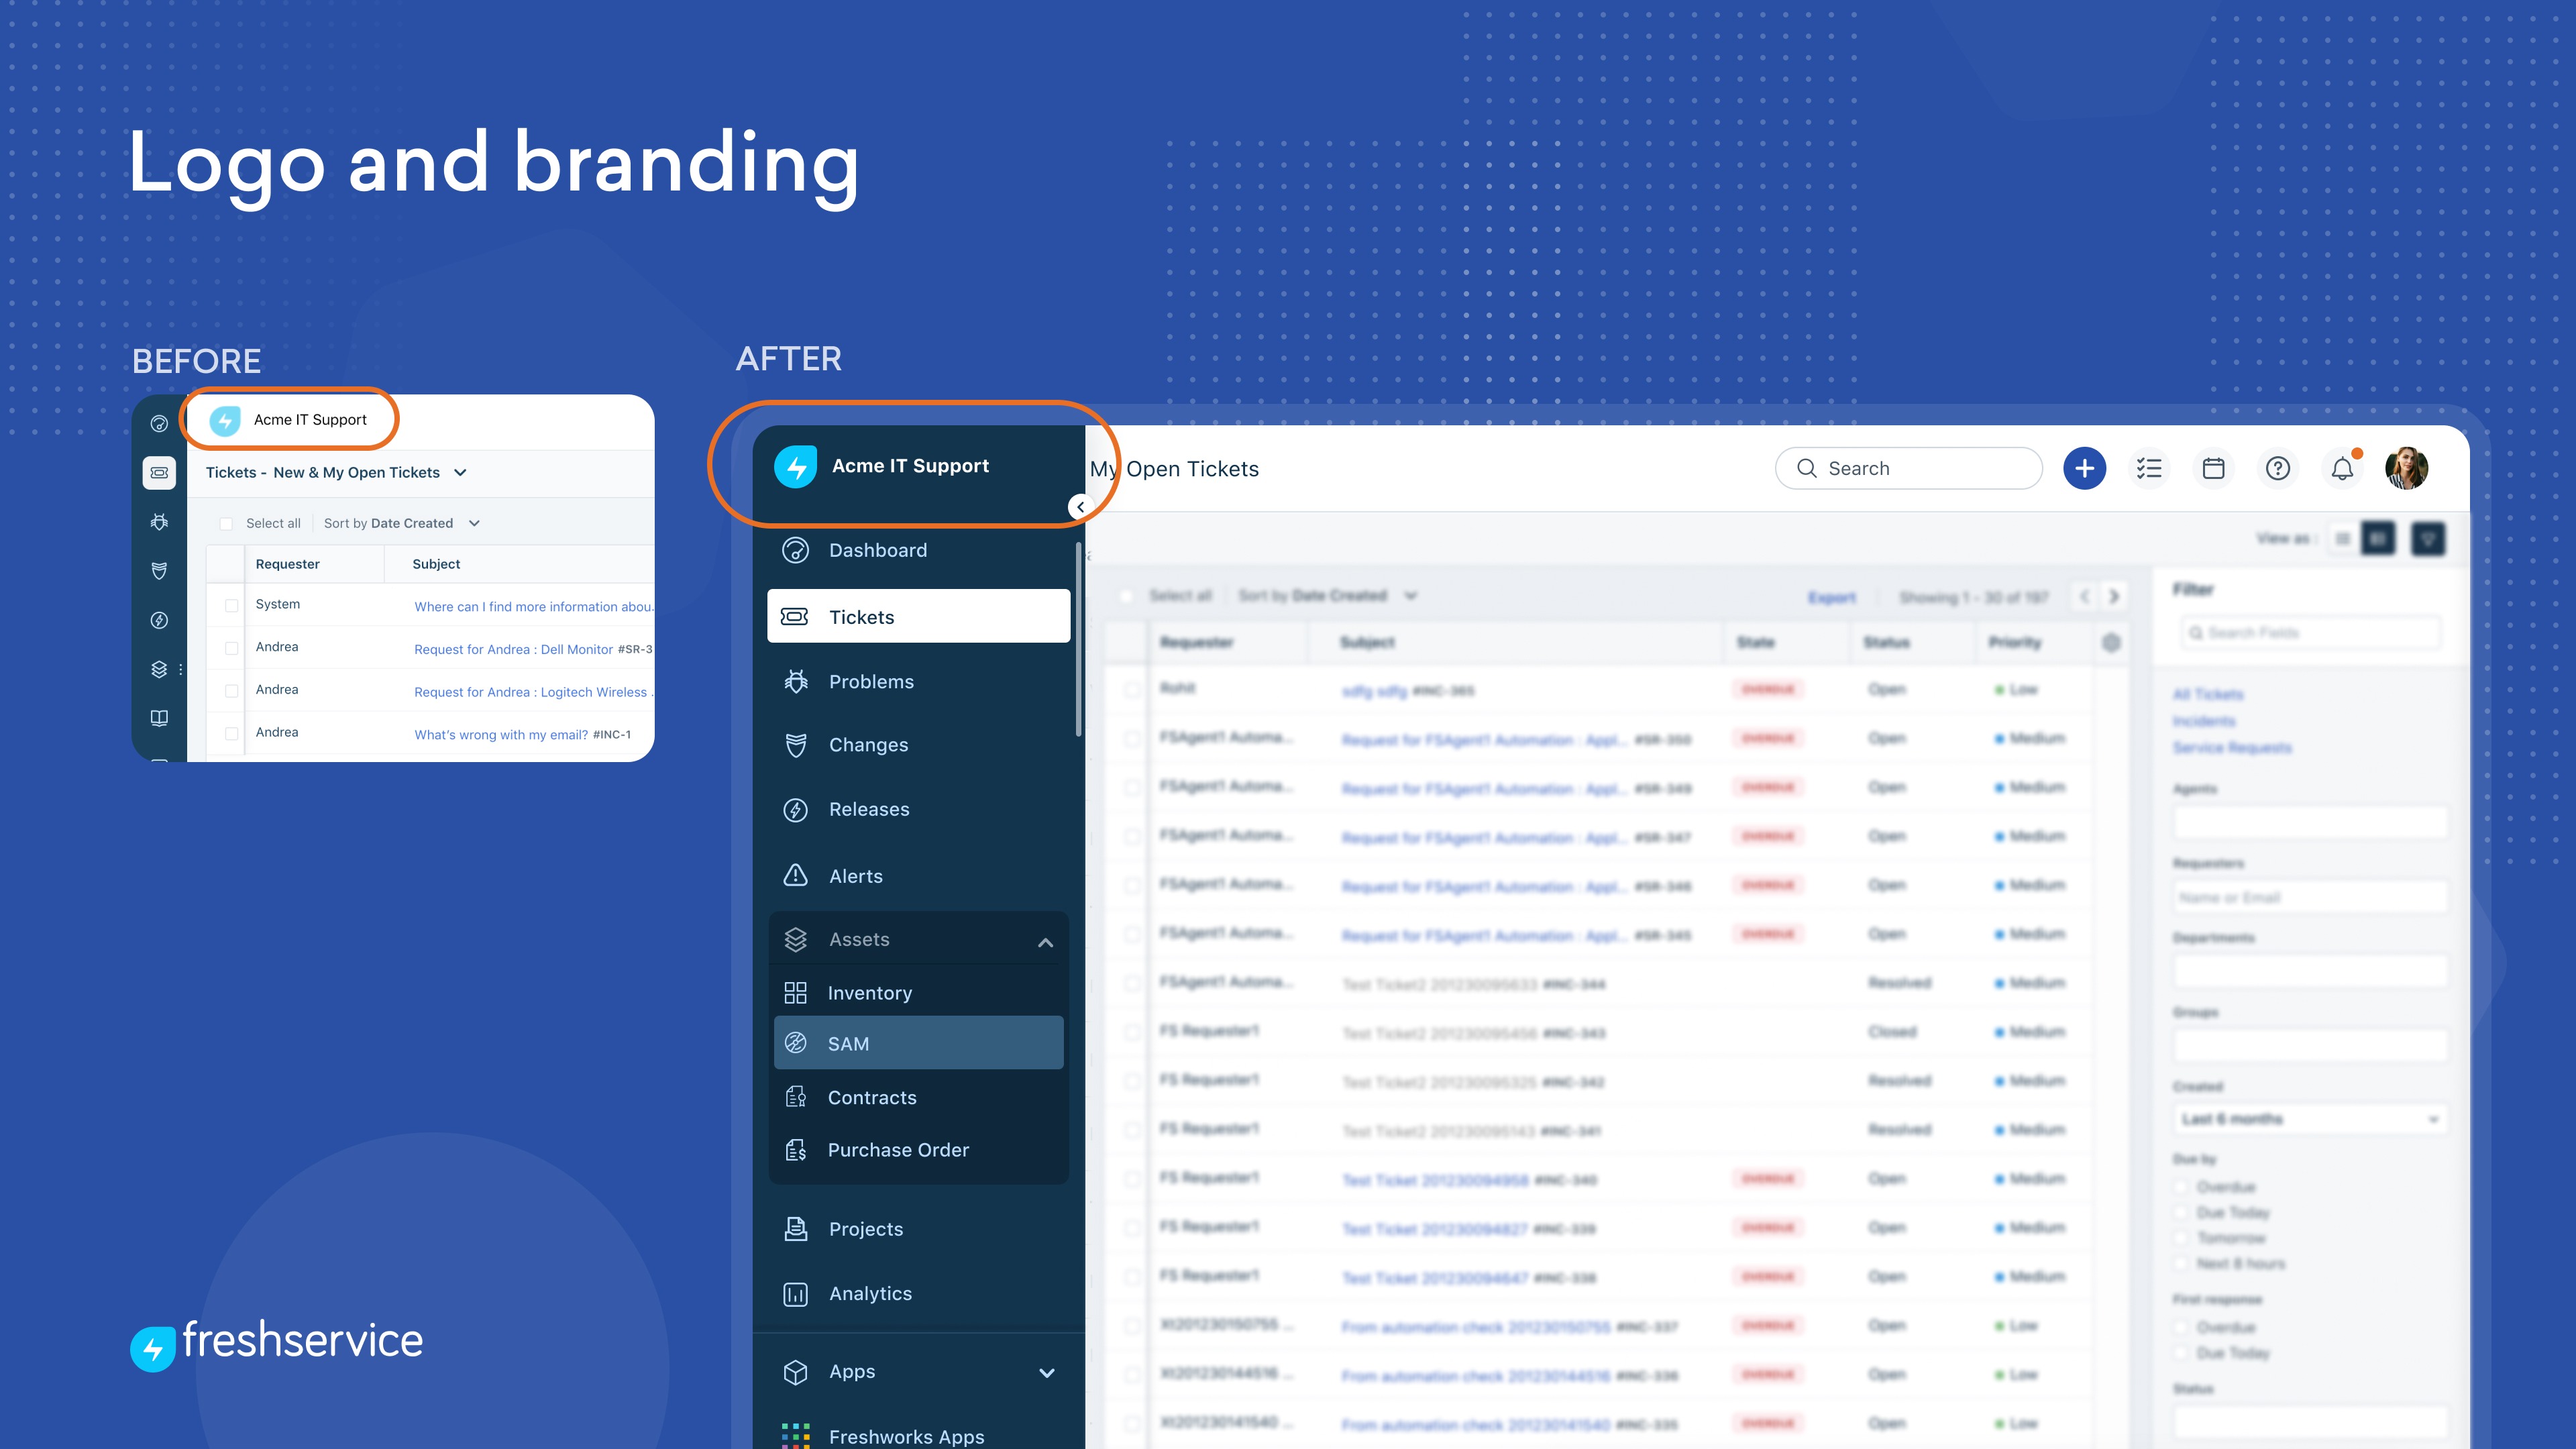The height and width of the screenshot is (1449, 2576).
Task: Open the tasks checklist icon in header
Action: [x=2149, y=468]
